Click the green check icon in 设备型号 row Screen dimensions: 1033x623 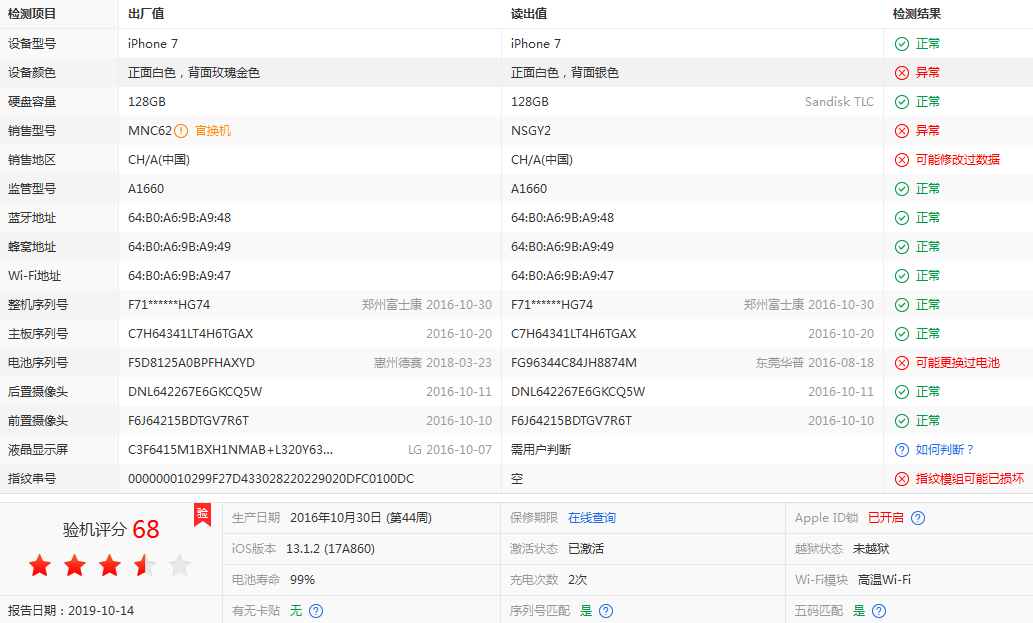[x=902, y=44]
